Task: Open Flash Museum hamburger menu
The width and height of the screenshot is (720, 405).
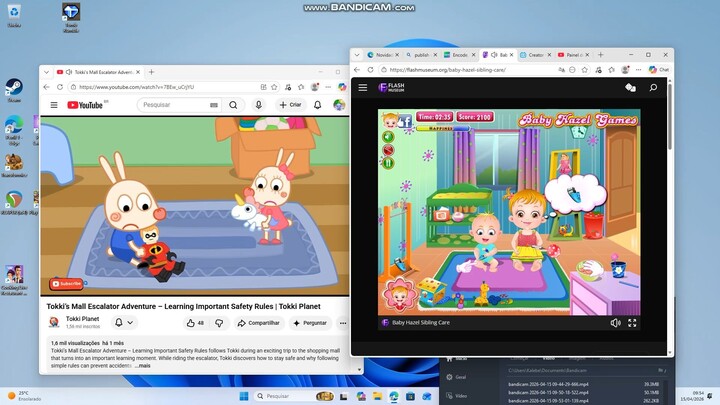Action: [x=363, y=88]
